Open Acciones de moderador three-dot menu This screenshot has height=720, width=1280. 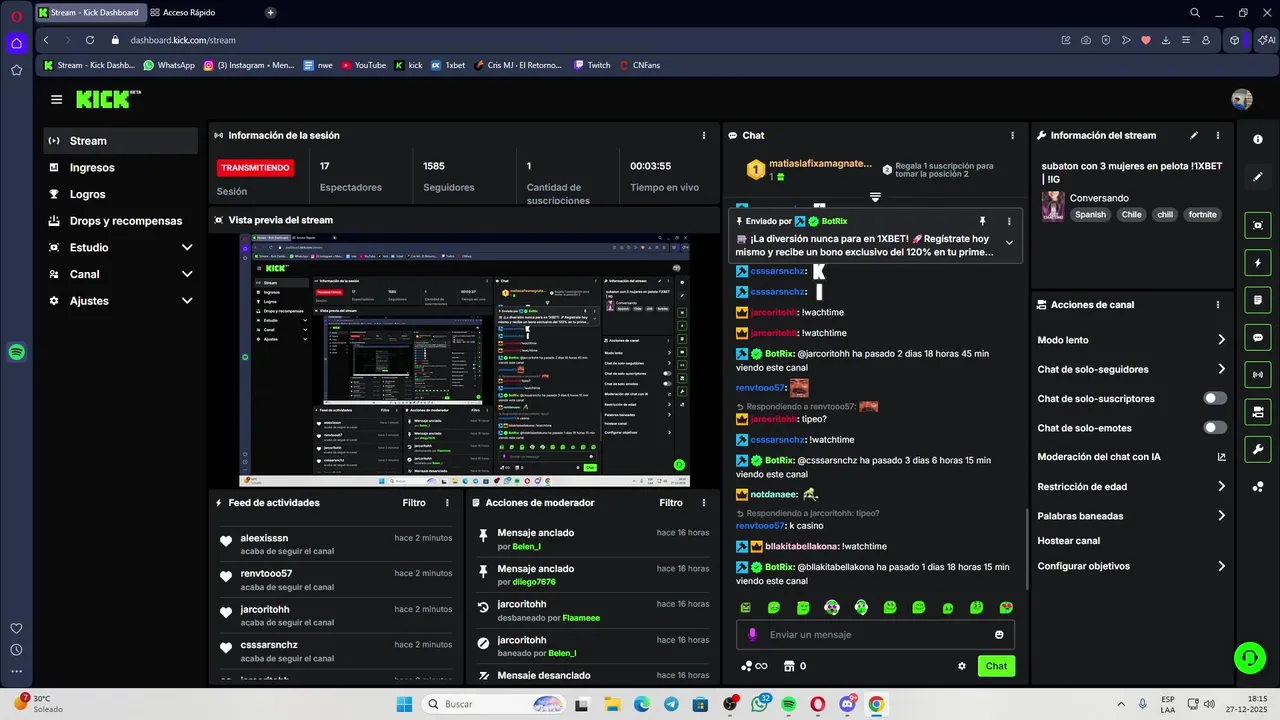(x=704, y=503)
